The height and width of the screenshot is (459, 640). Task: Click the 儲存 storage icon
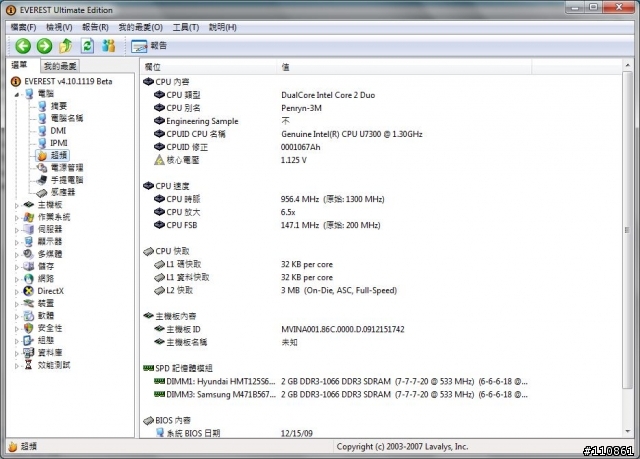tap(29, 266)
